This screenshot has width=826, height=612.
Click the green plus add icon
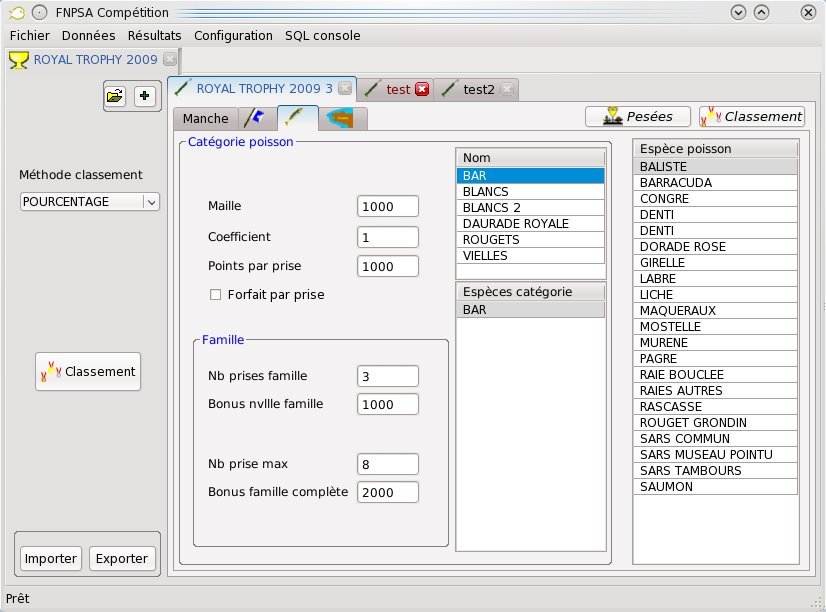(145, 96)
